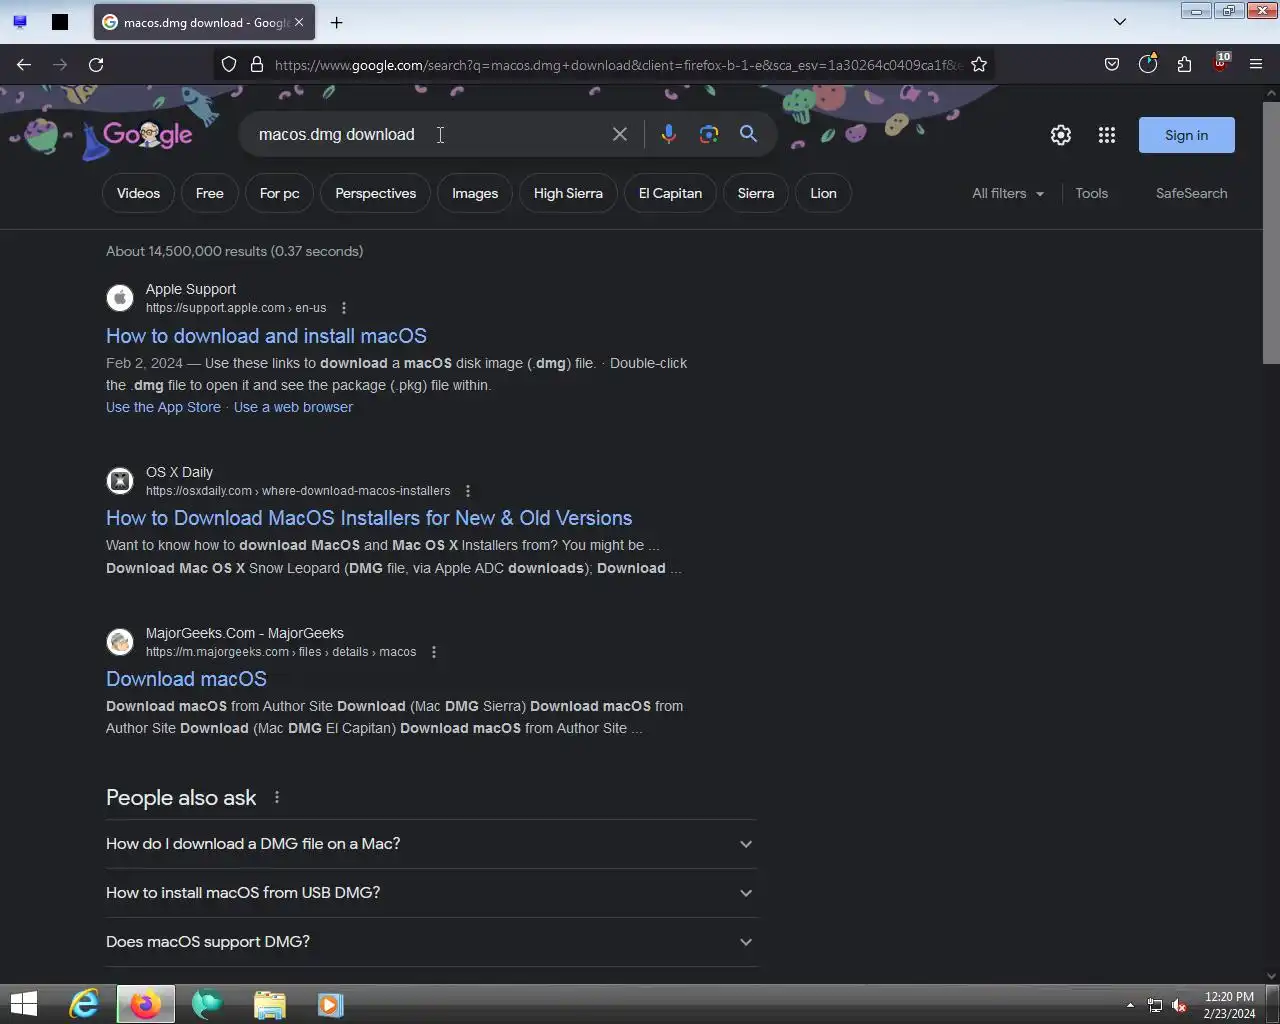This screenshot has height=1024, width=1280.
Task: Select the Images filter chip
Action: click(x=475, y=193)
